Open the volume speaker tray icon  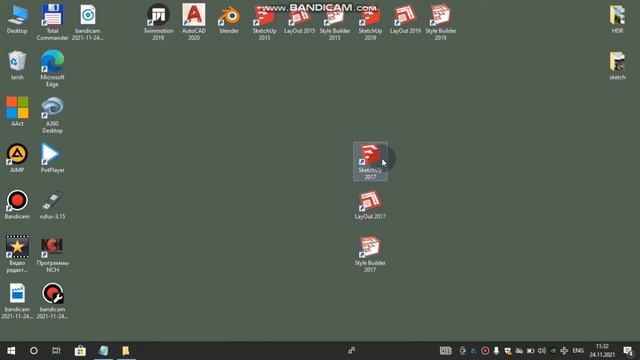tap(542, 351)
